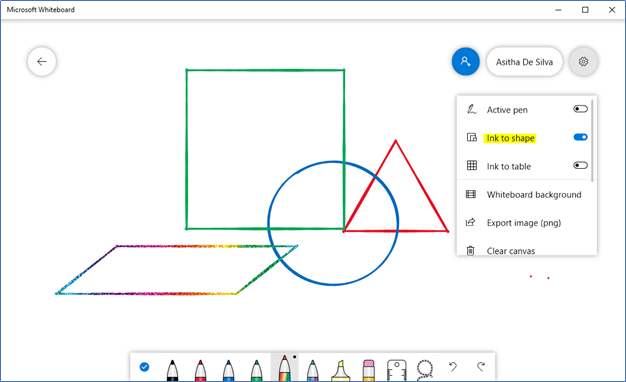Select the red pen tool

tap(200, 370)
